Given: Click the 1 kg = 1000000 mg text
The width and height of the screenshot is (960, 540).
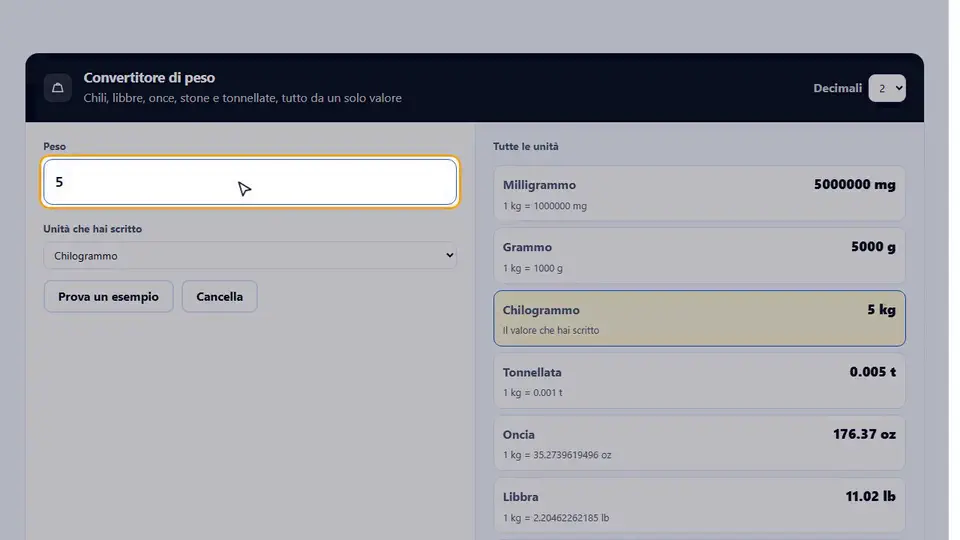Looking at the screenshot, I should click(x=545, y=206).
